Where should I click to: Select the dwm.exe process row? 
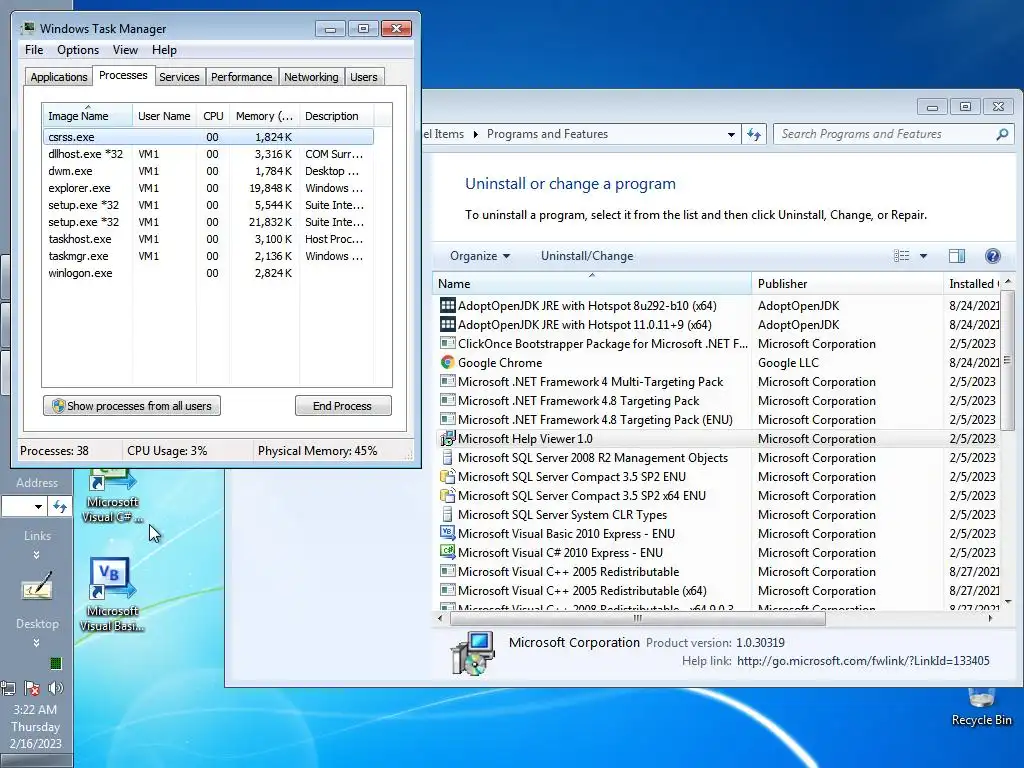click(208, 171)
